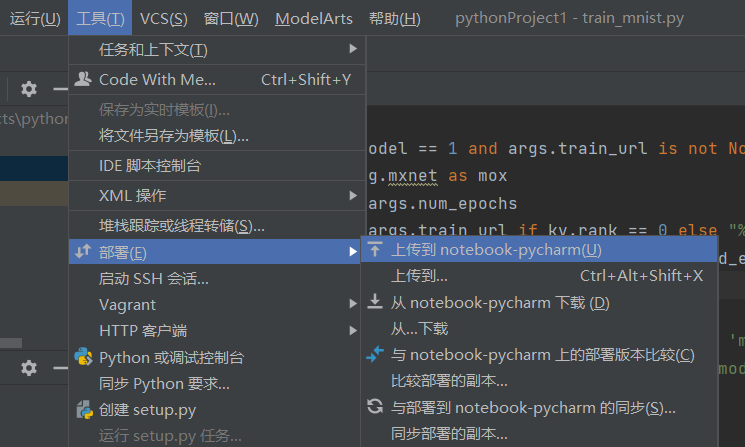Choose 创建 setup.py
The image size is (745, 447).
(x=214, y=409)
